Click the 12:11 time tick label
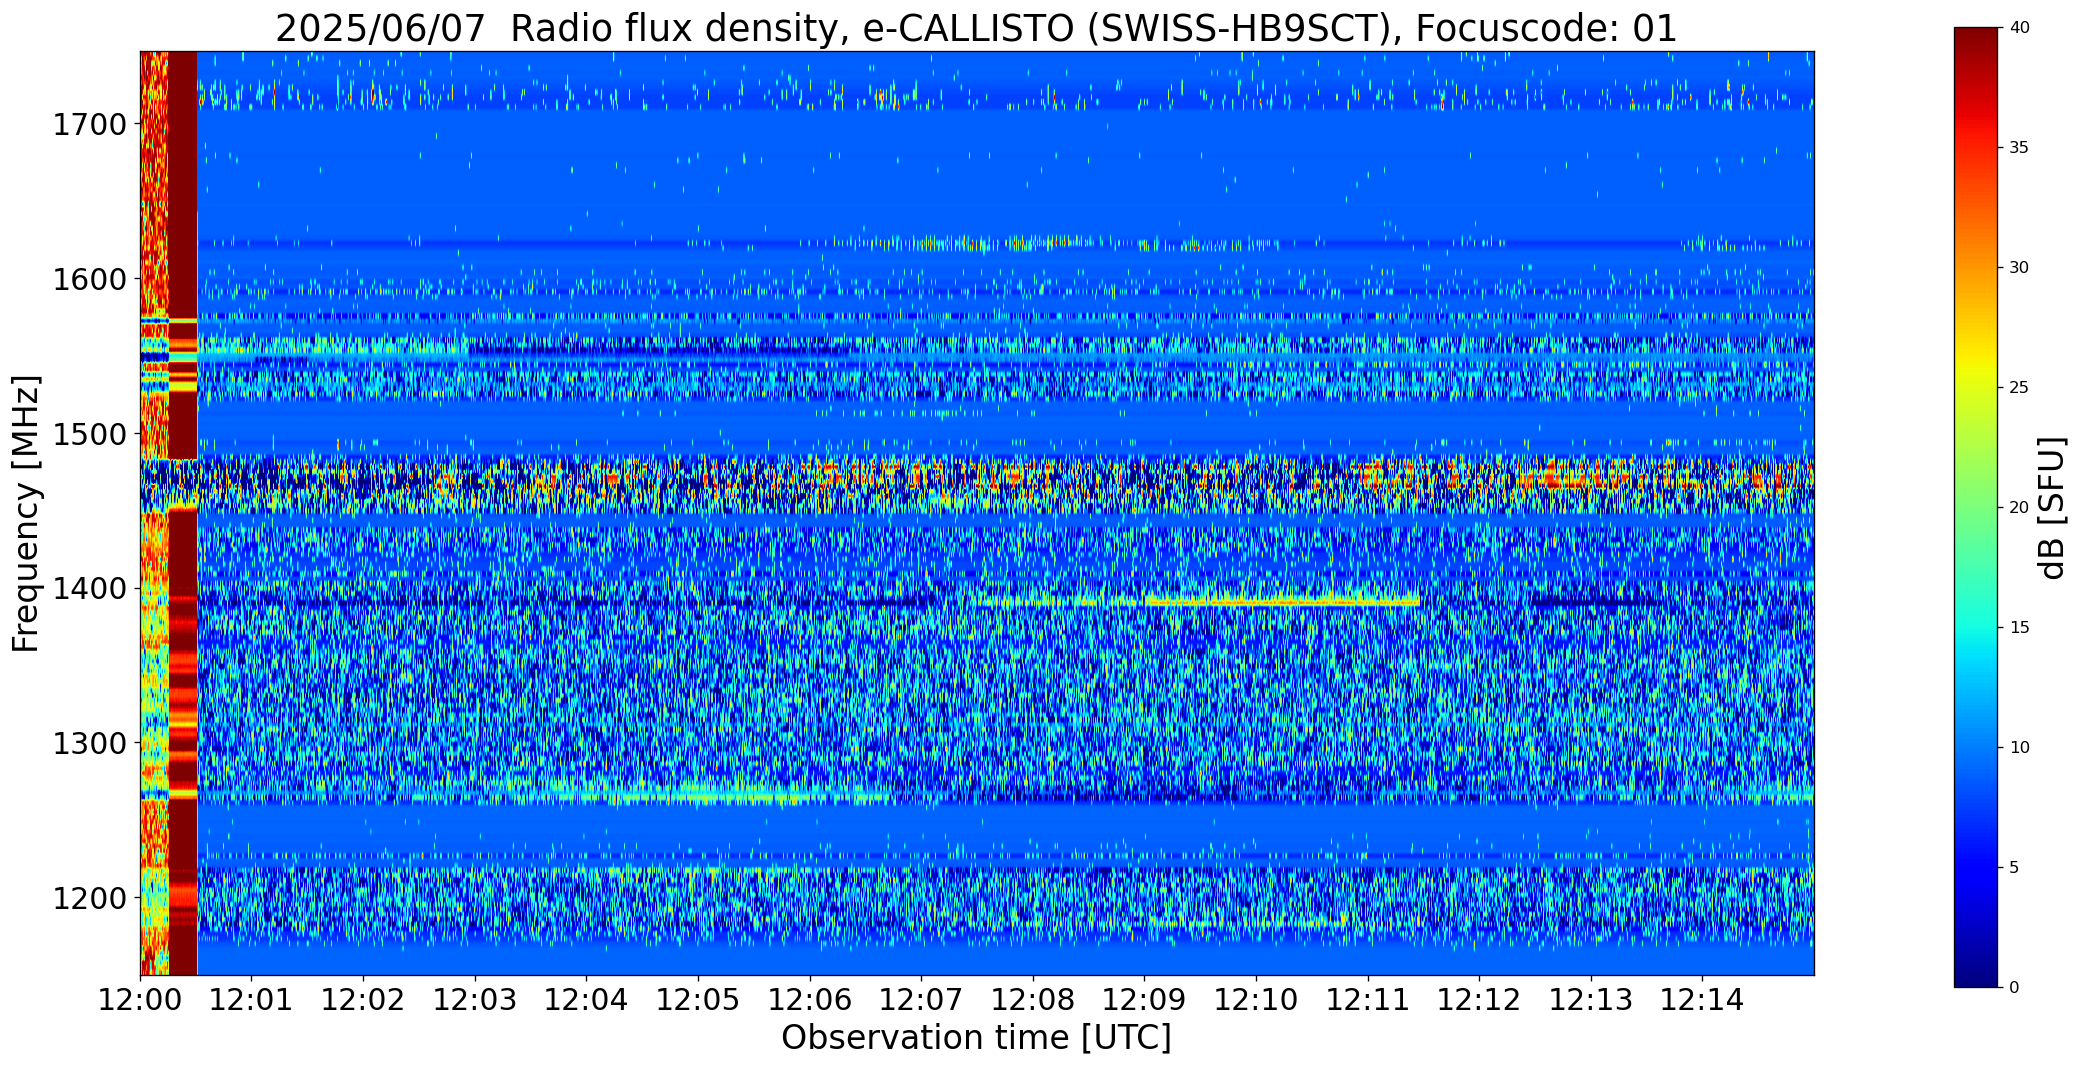Viewport: 2082px width, 1067px height. pos(1368,1000)
